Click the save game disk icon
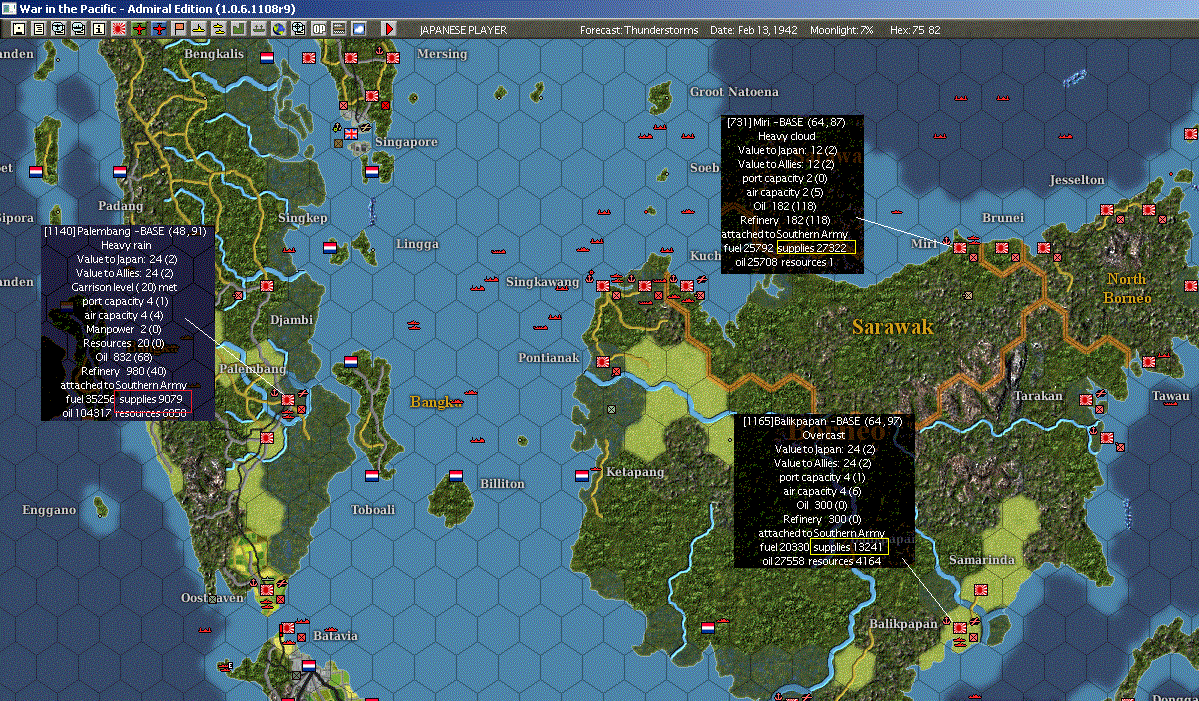The image size is (1199, 701). (x=19, y=29)
